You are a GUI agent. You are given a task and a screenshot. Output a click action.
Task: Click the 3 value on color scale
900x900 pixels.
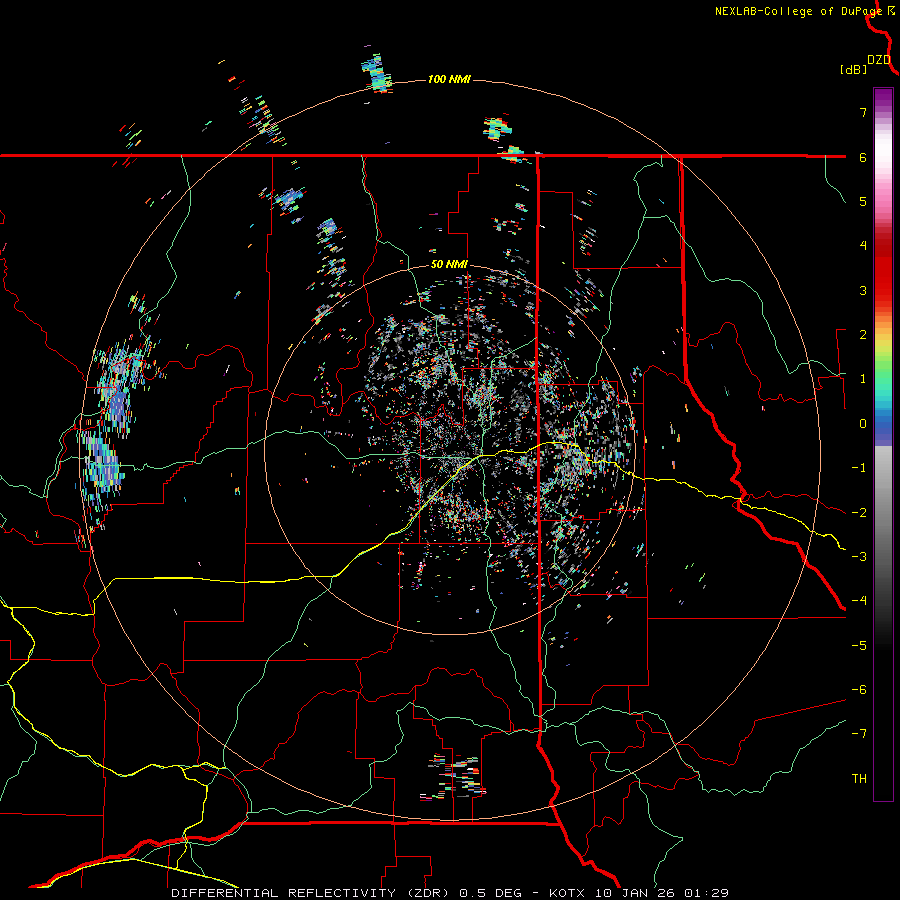coord(863,290)
